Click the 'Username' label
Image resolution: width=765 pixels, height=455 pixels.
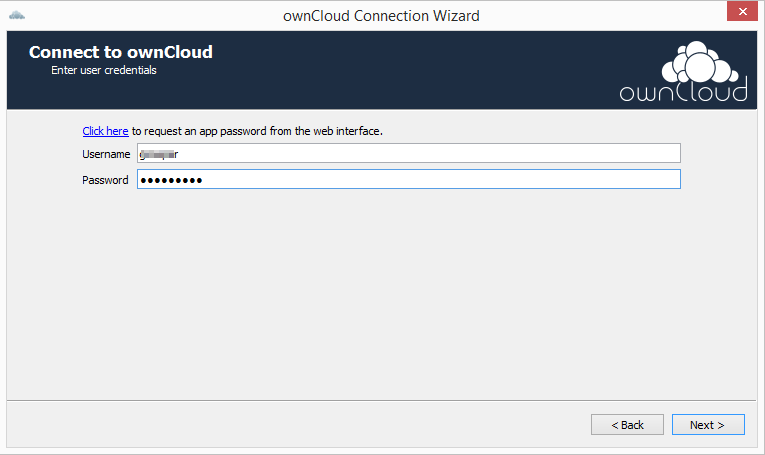click(106, 154)
